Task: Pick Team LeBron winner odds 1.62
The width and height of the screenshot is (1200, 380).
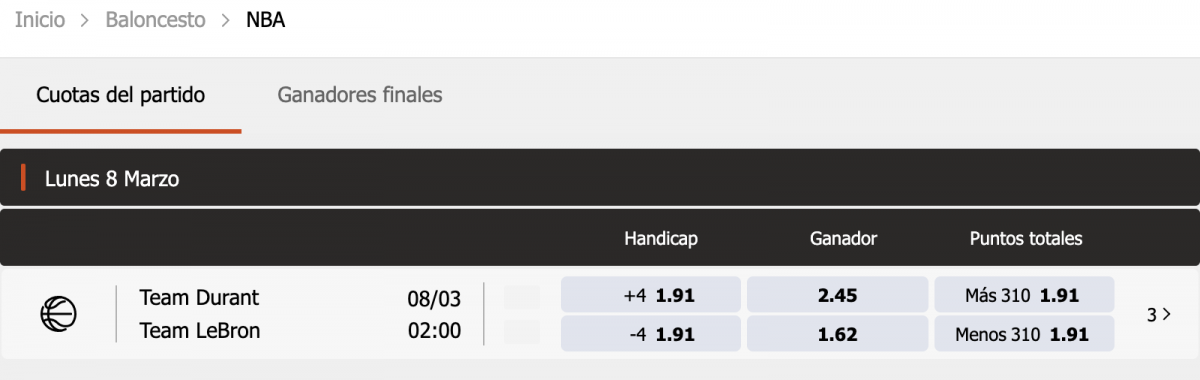Action: (x=838, y=334)
